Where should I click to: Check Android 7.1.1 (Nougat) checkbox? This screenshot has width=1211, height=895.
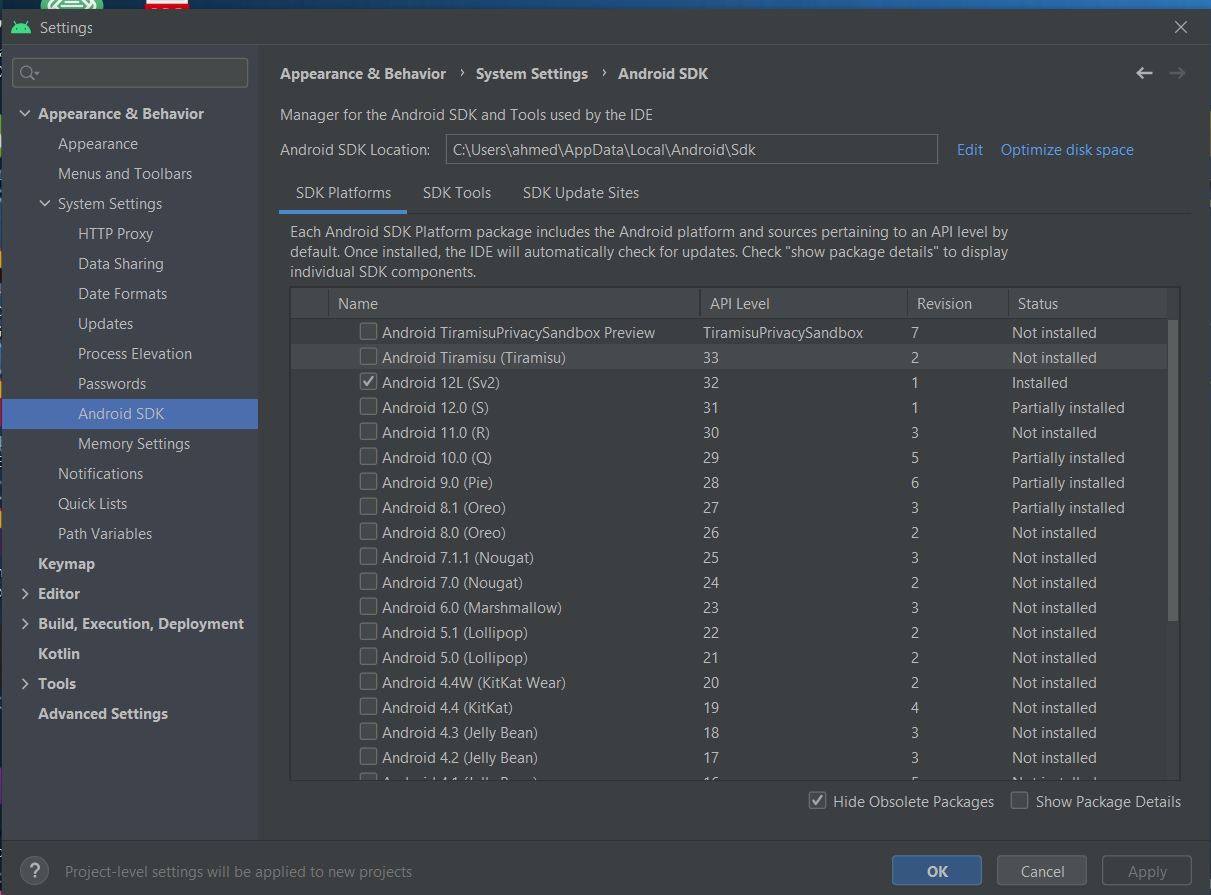point(369,556)
